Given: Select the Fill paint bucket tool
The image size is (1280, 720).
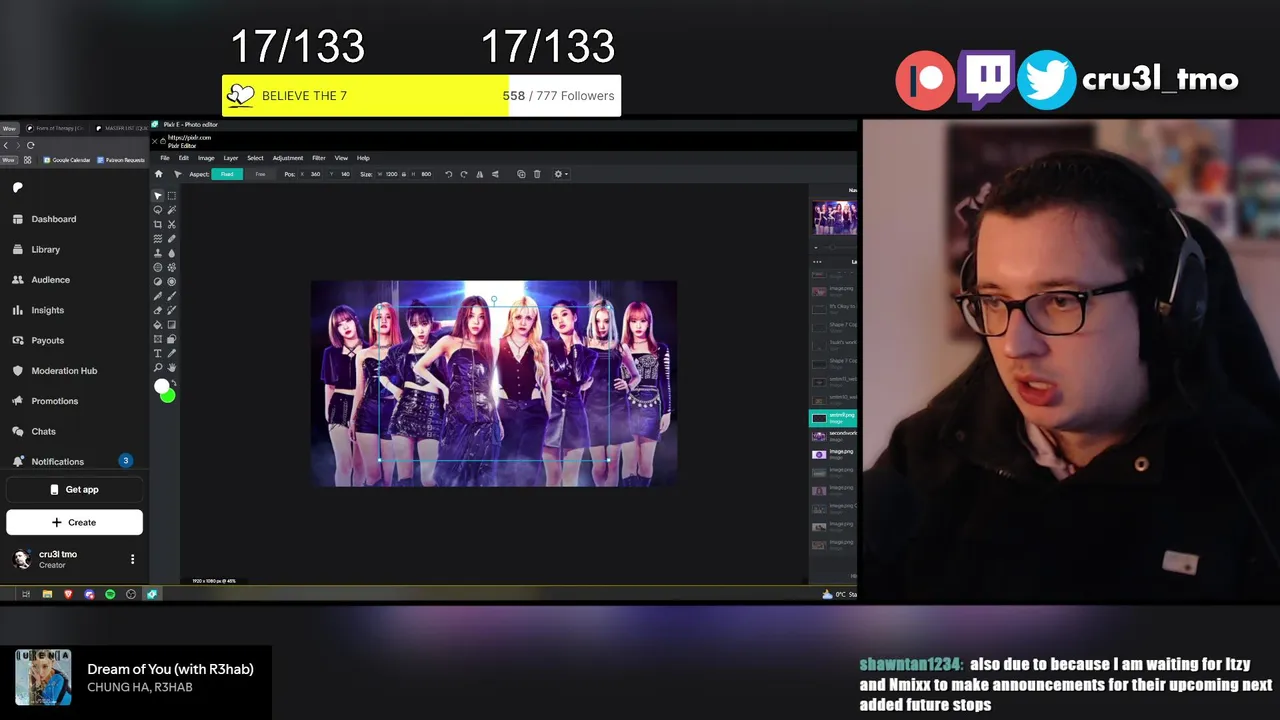Looking at the screenshot, I should coord(158,325).
